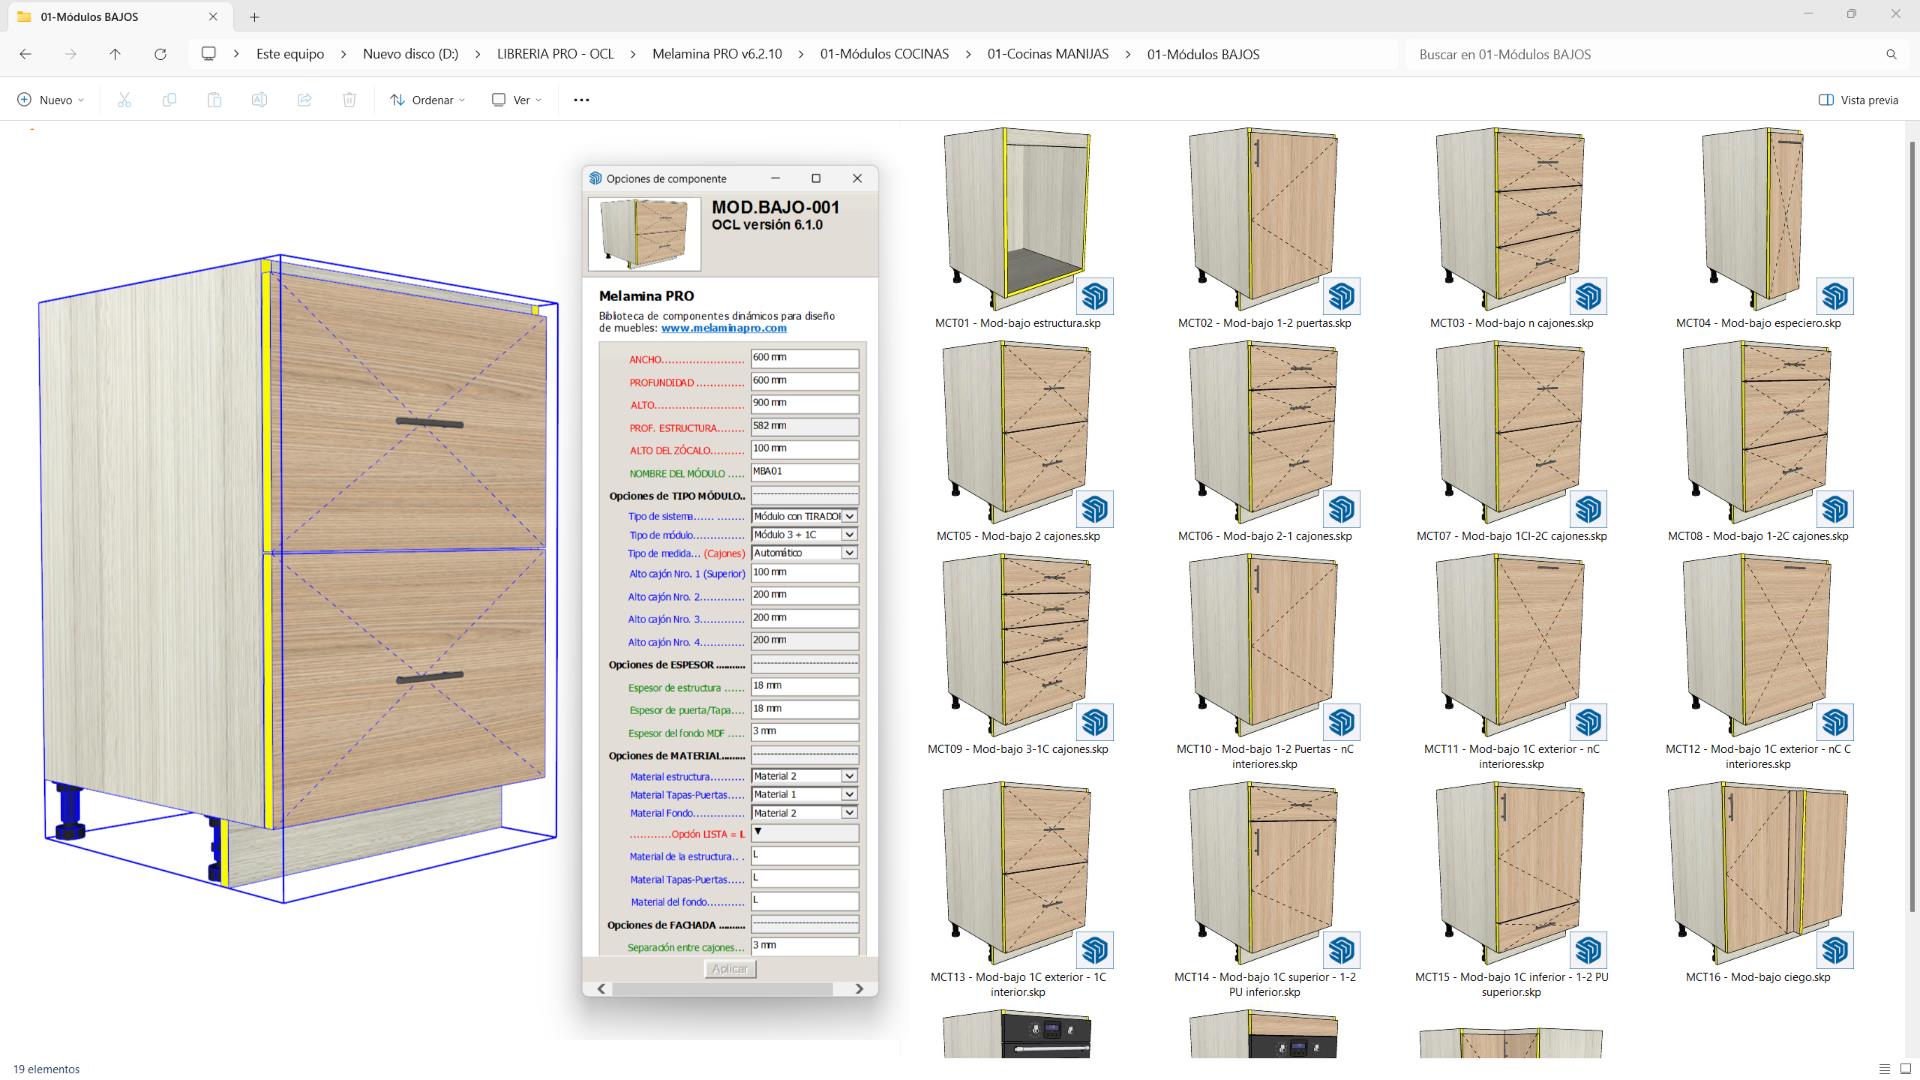Click the Aplicar button
Viewport: 1920px width, 1080px height.
click(730, 968)
